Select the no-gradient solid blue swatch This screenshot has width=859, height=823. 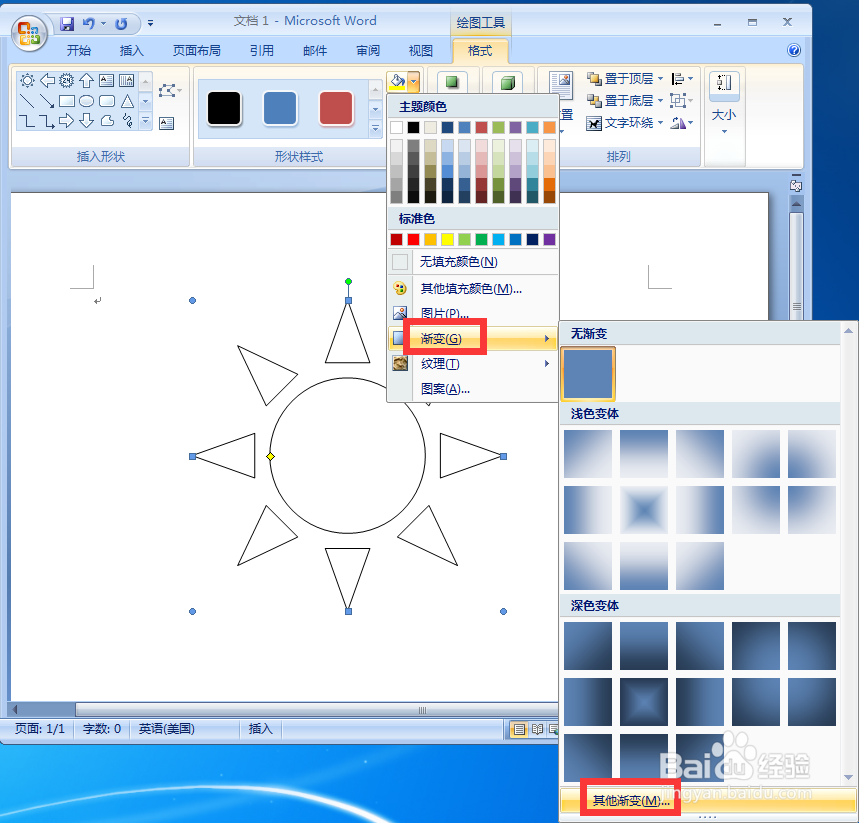point(588,374)
